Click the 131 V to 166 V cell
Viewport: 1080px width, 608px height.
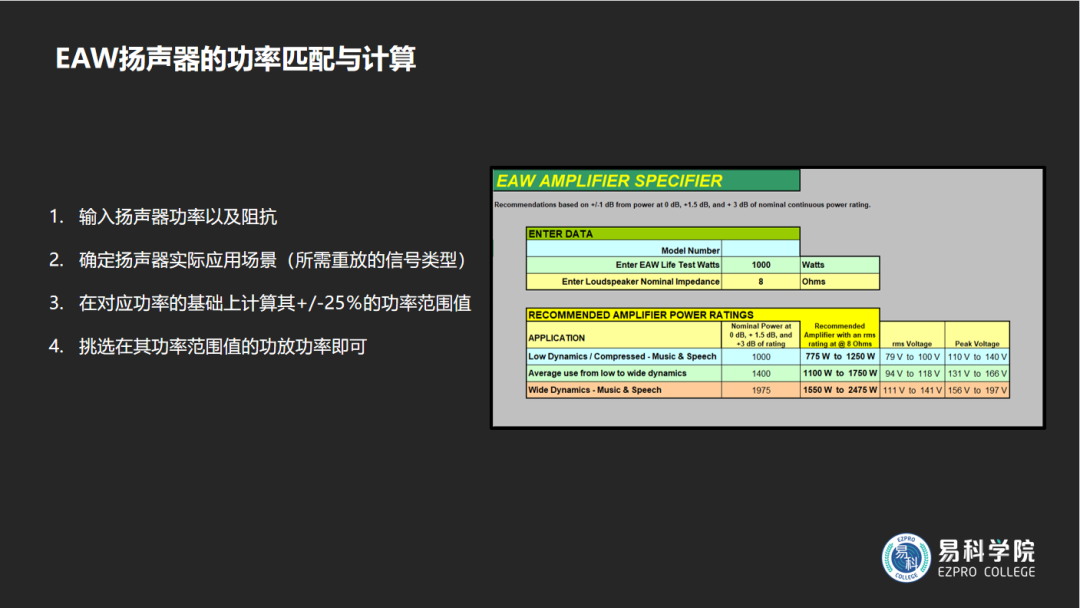(977, 373)
